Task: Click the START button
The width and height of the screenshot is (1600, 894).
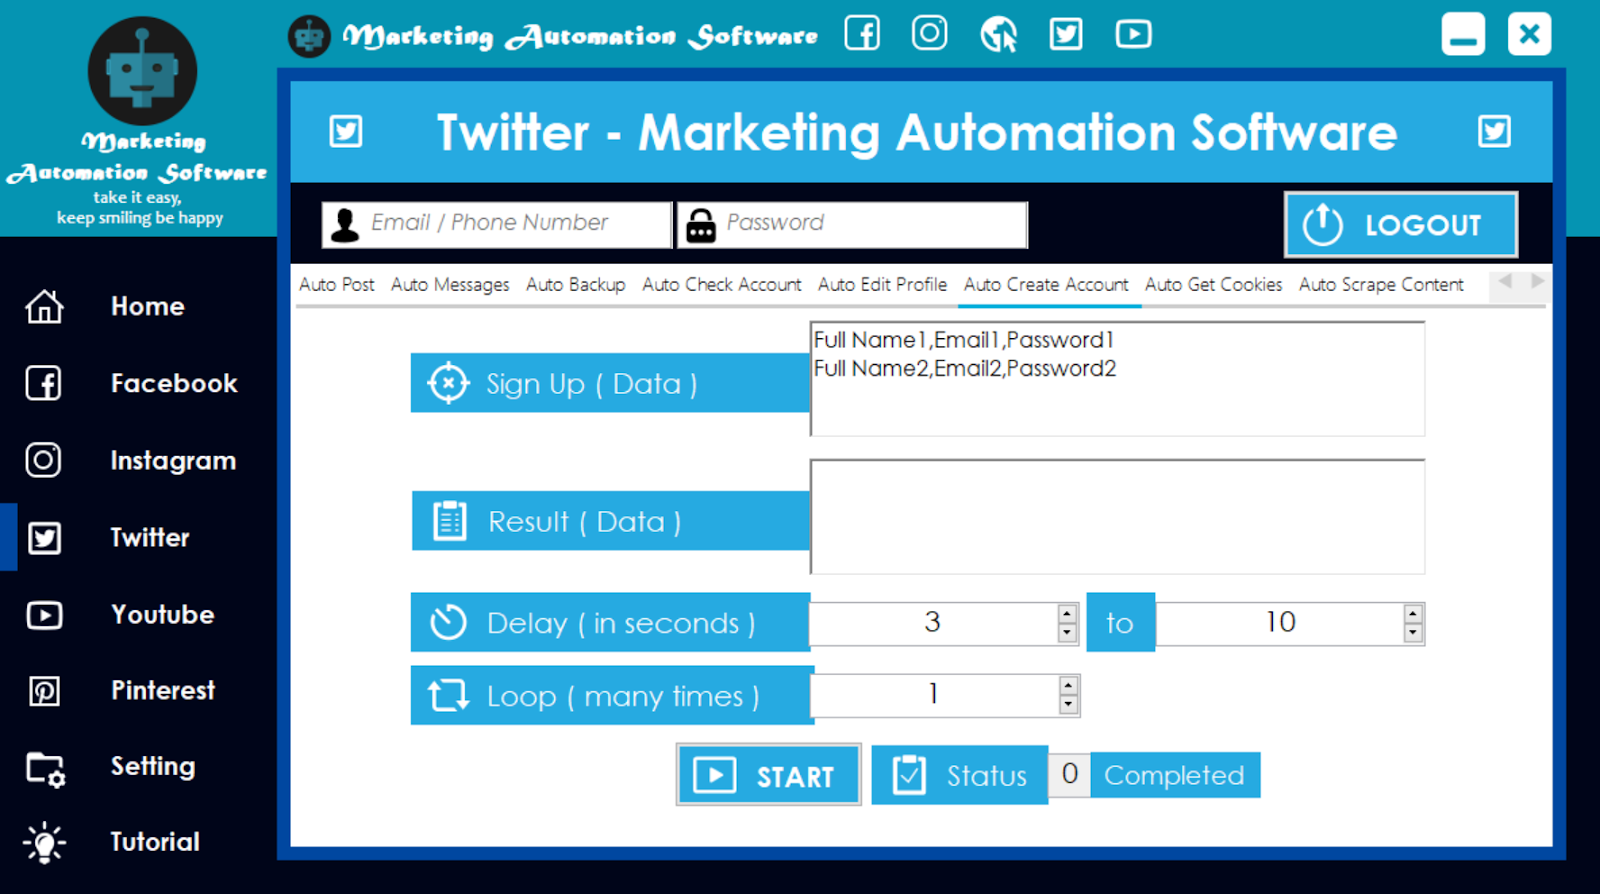Action: [x=768, y=775]
